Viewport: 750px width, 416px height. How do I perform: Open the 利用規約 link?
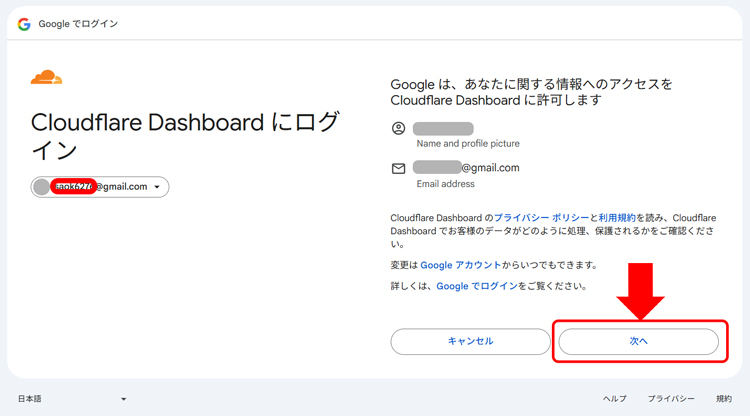pos(617,218)
